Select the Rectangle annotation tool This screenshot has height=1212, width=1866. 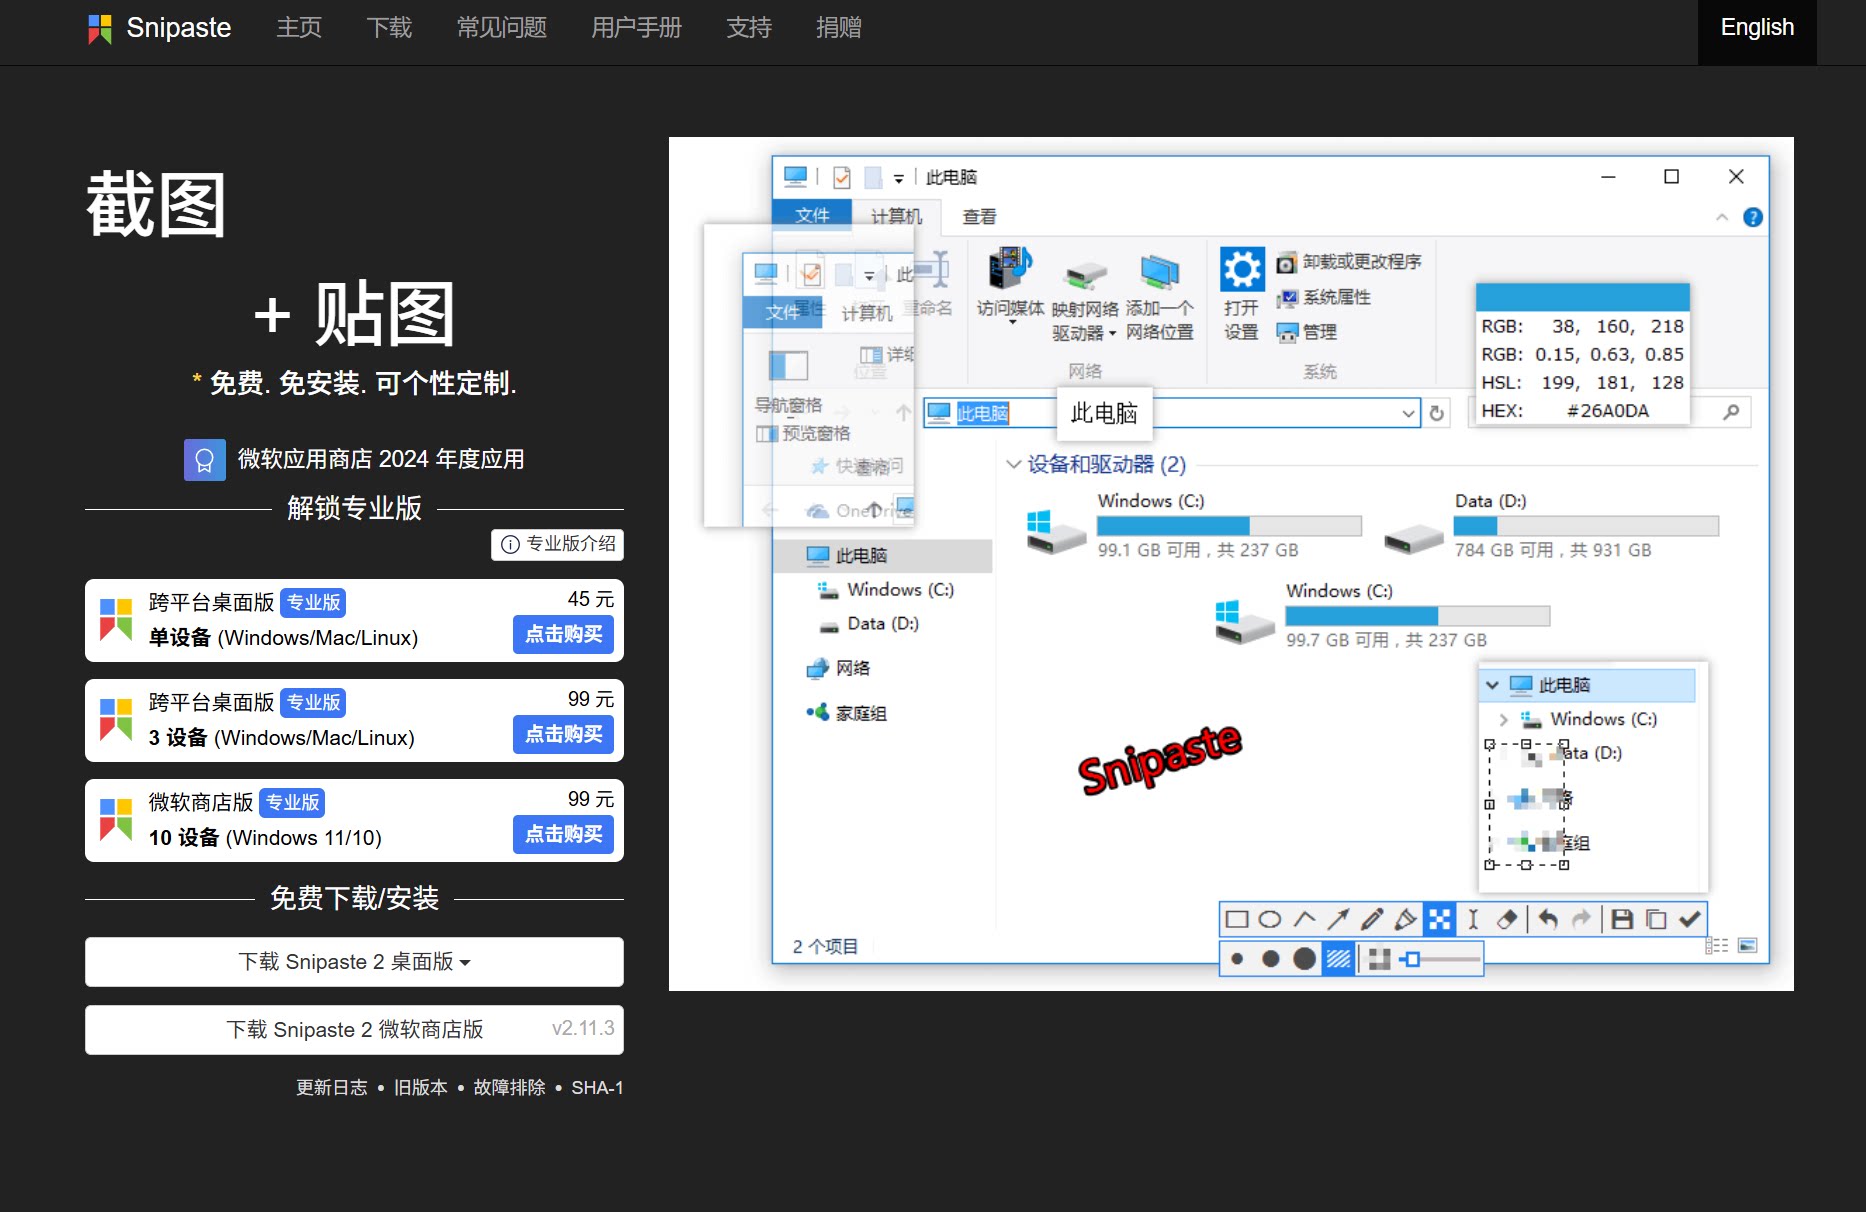pyautogui.click(x=1238, y=919)
